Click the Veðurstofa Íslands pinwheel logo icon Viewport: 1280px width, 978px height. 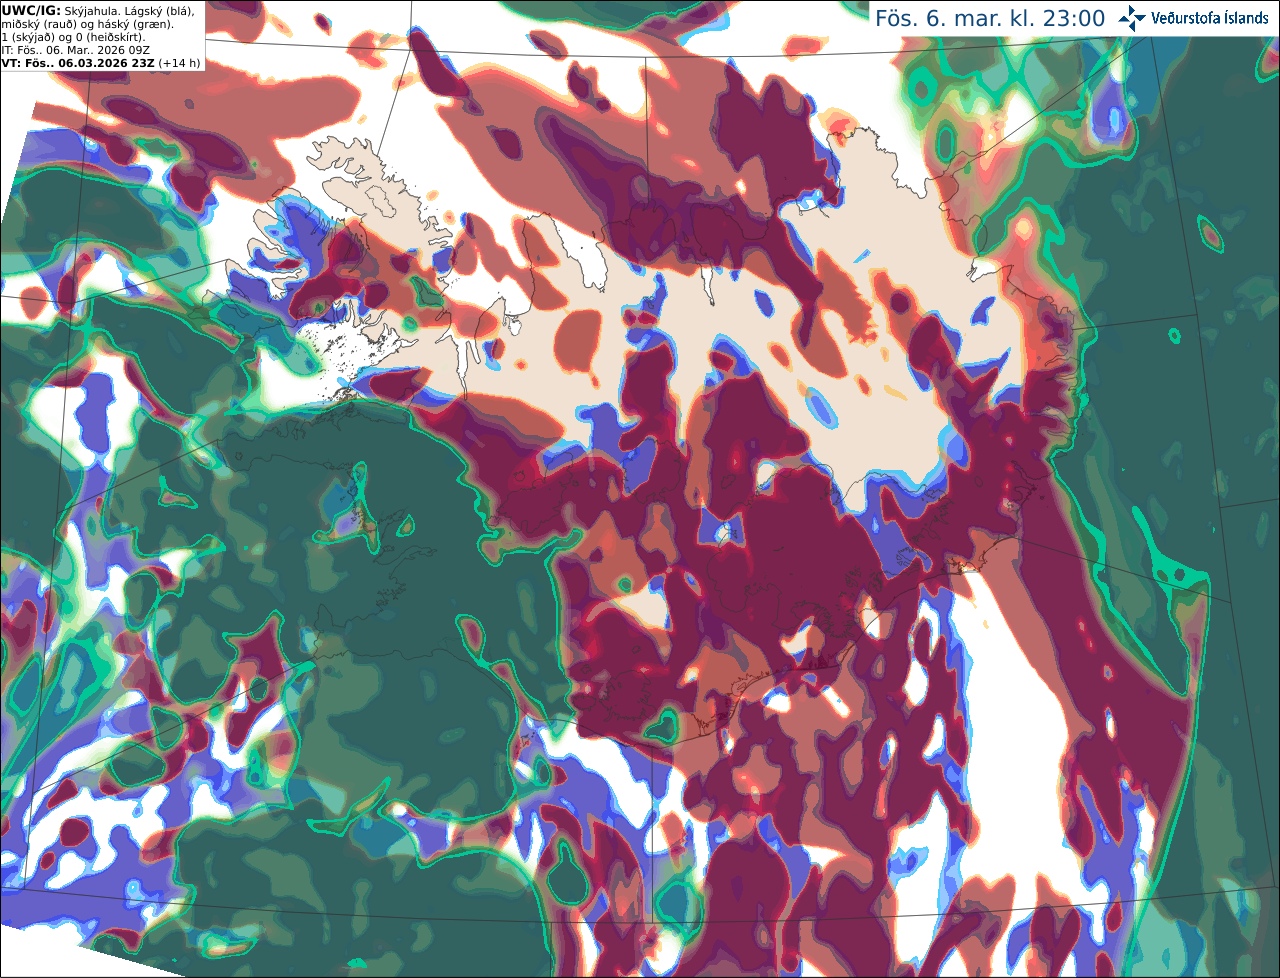1131,18
